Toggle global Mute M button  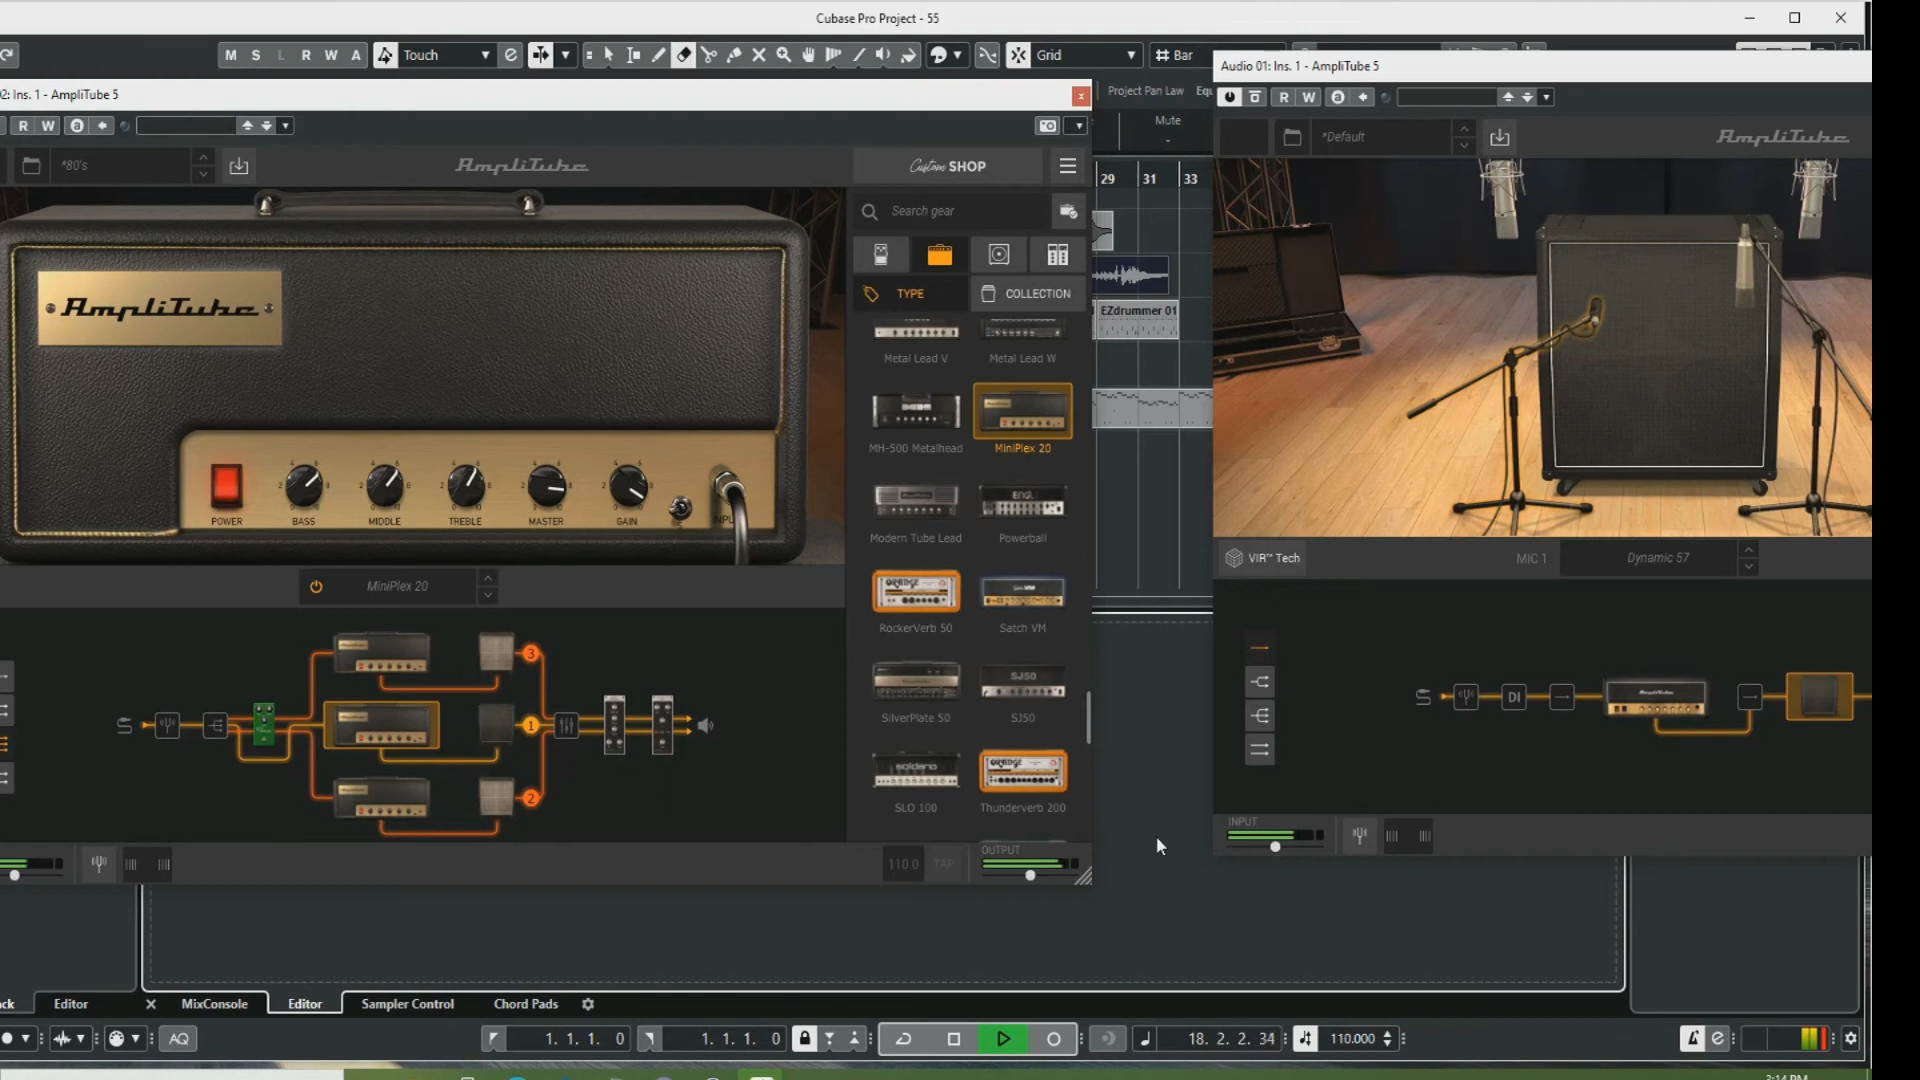(x=231, y=55)
